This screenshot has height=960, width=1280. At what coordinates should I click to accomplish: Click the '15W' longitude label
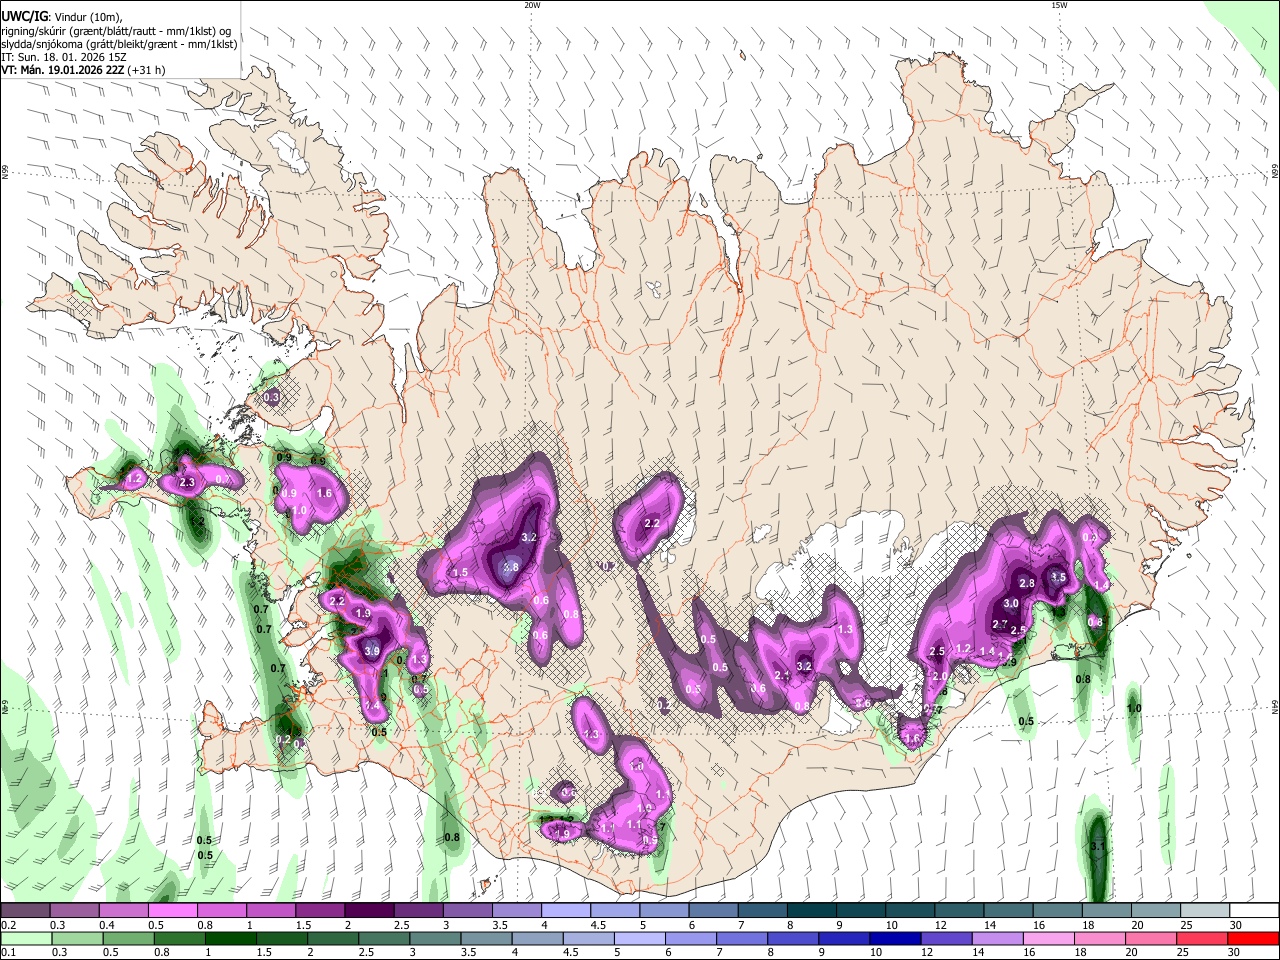1058,5
